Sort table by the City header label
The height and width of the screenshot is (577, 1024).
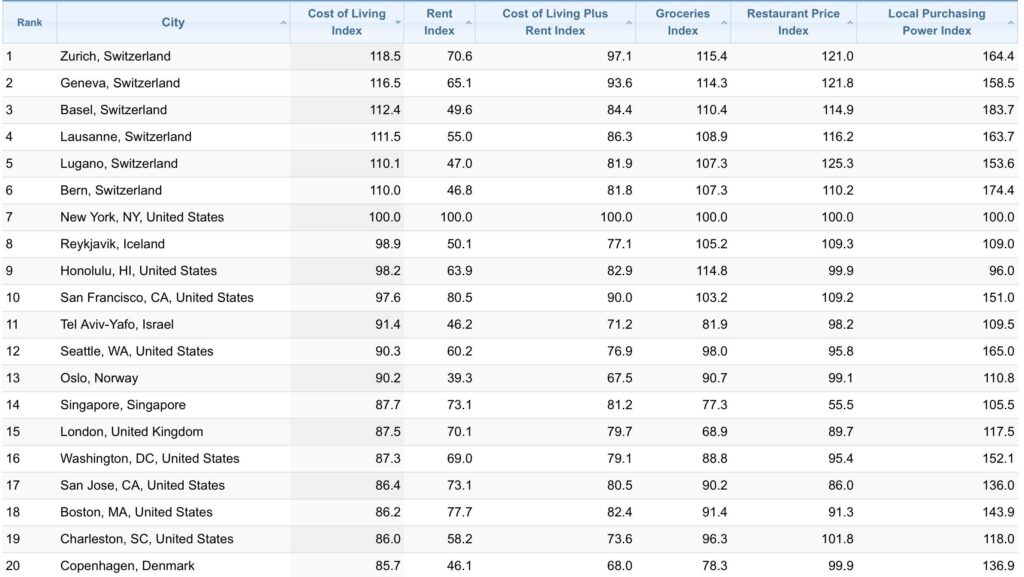click(x=173, y=20)
